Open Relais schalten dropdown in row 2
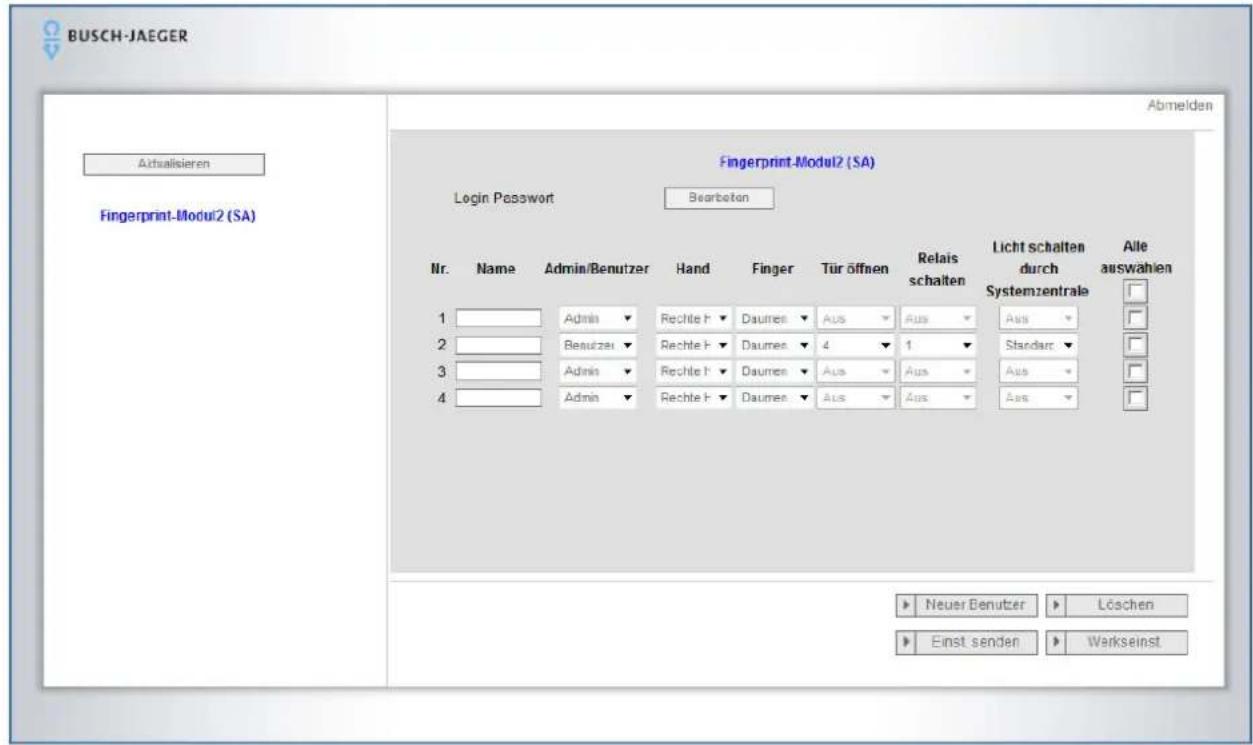Screen dimensions: 1253x745 938,345
